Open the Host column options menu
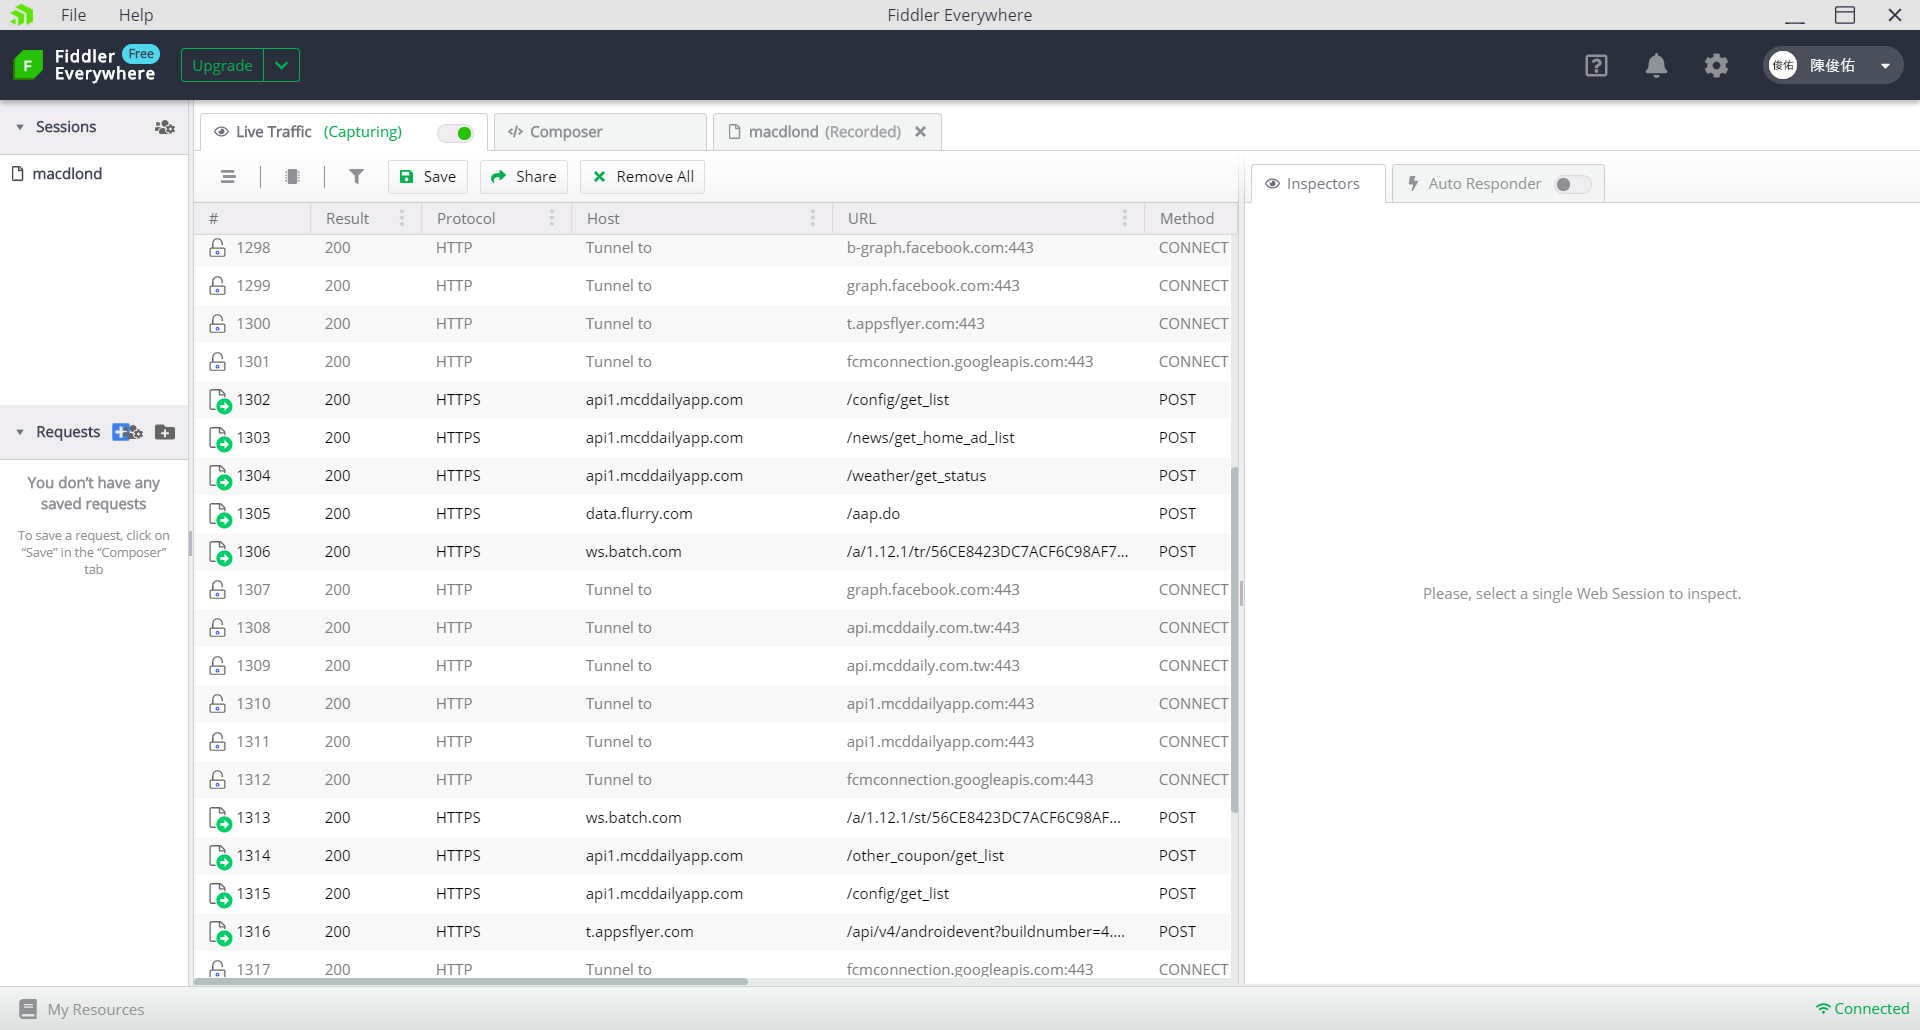 click(x=812, y=218)
